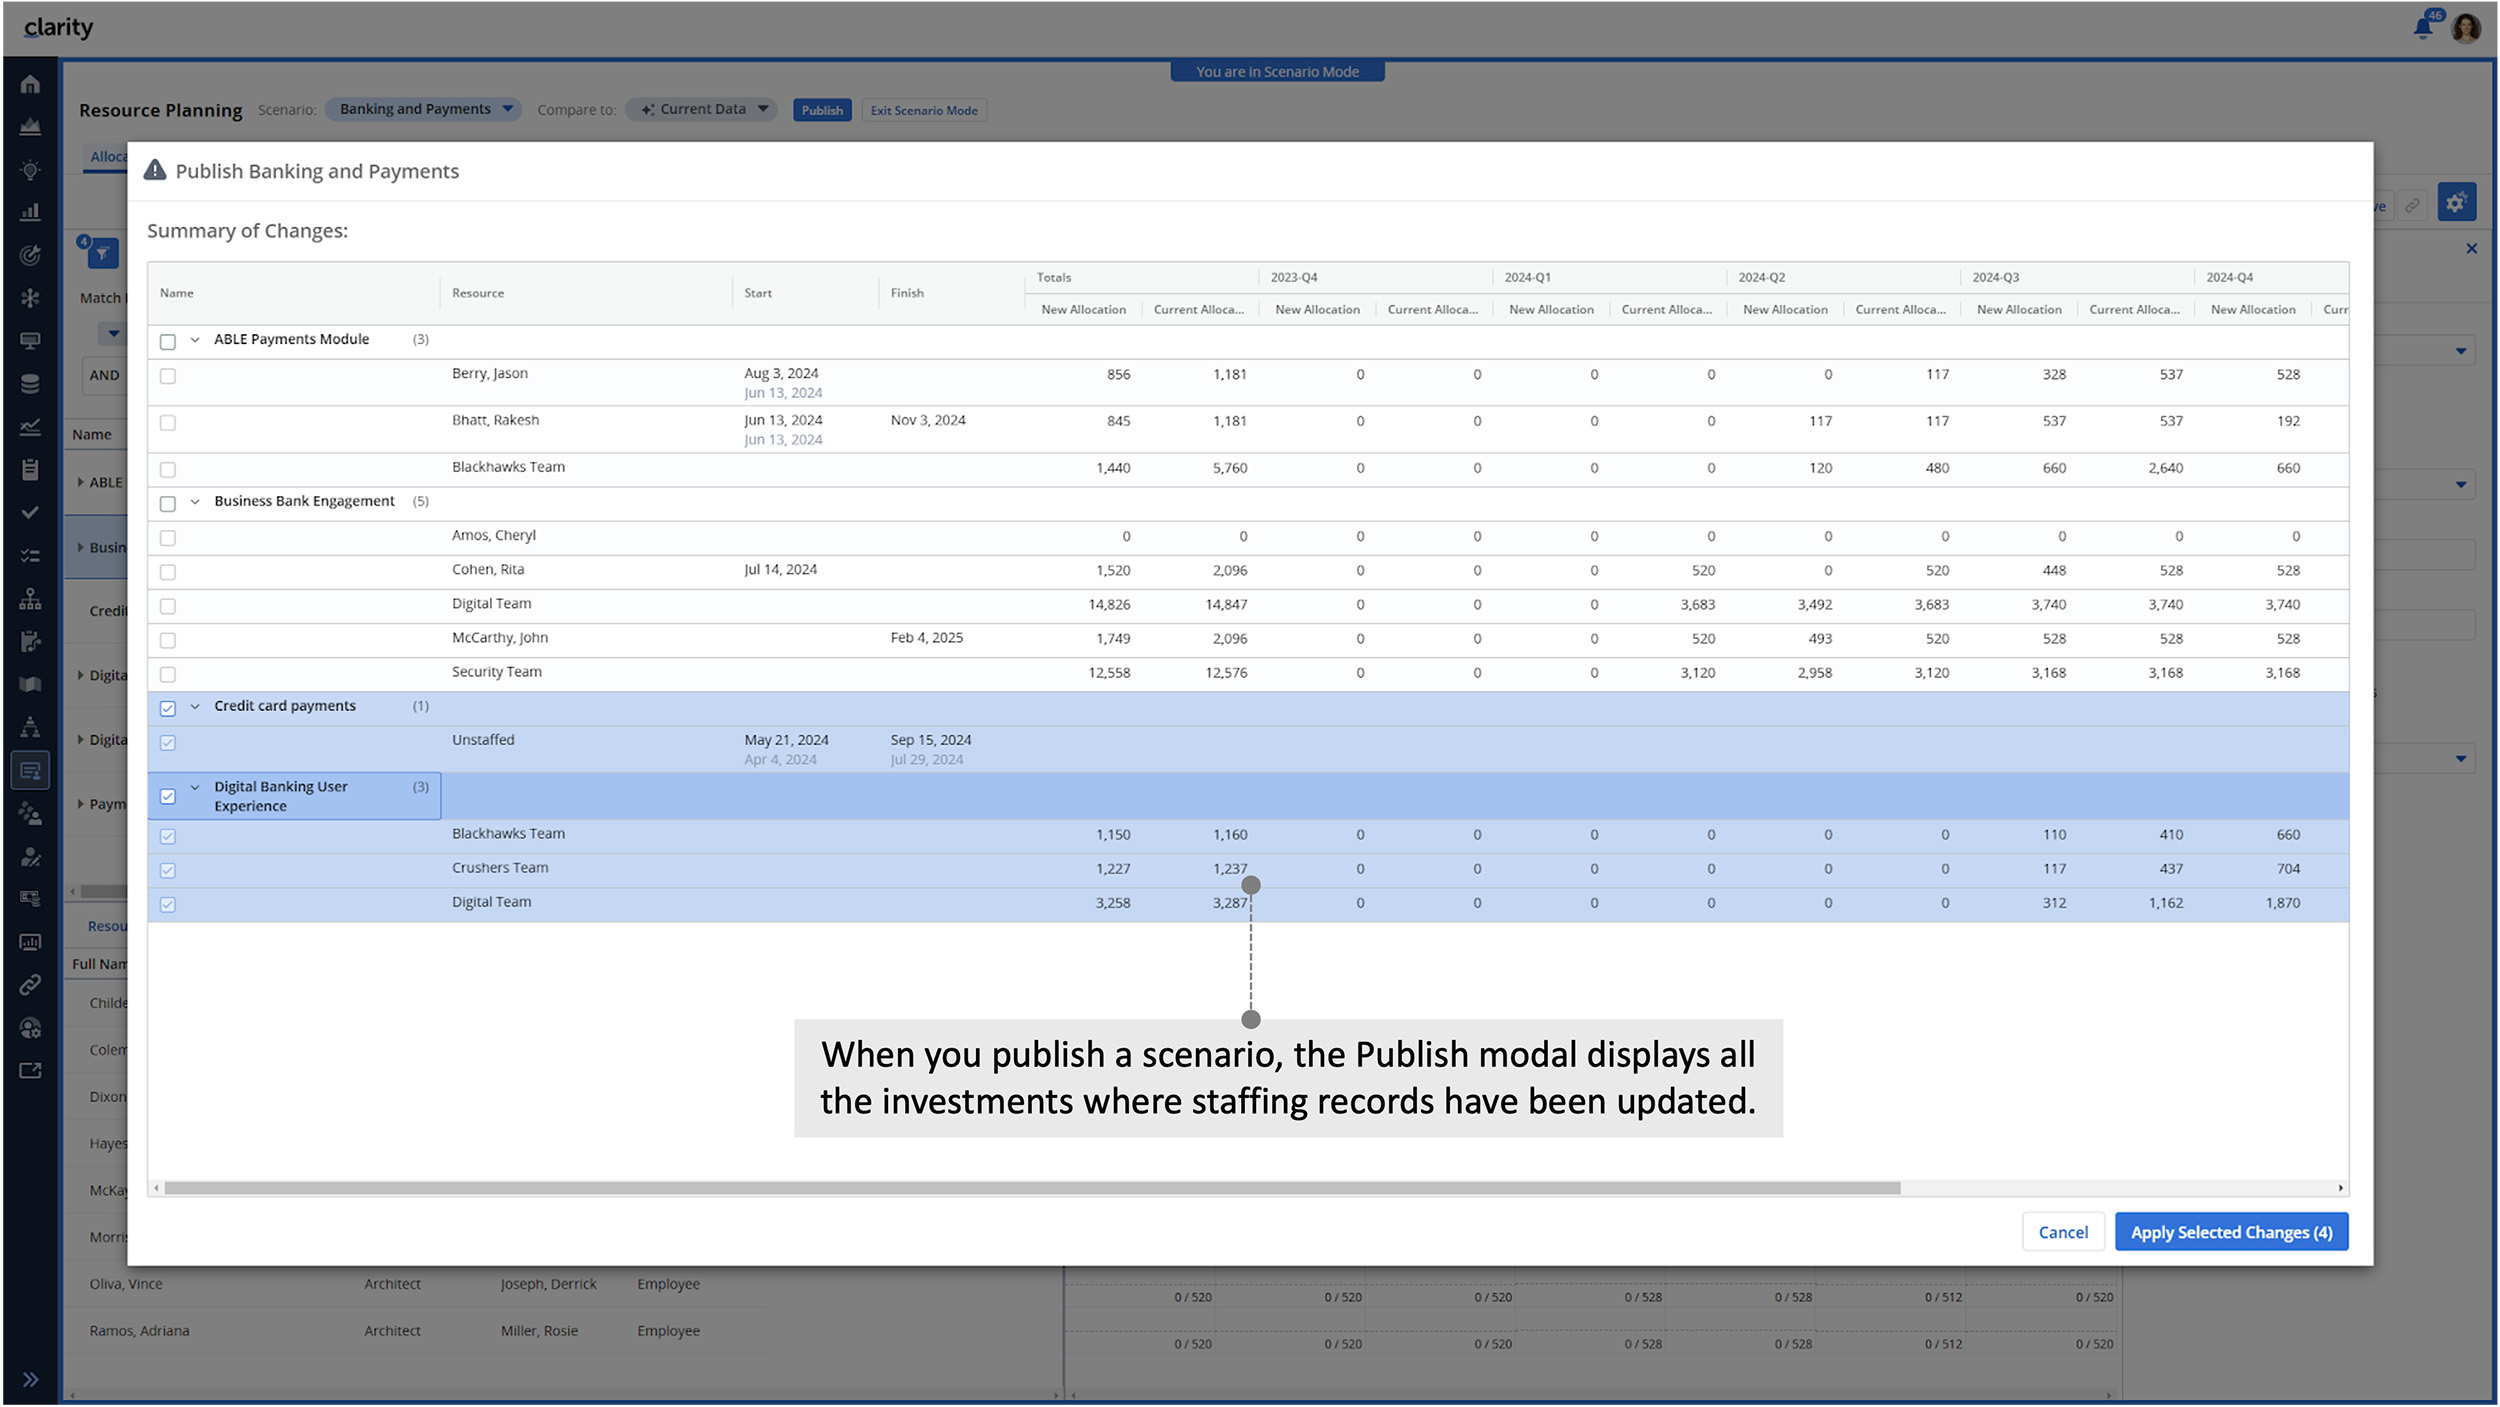Open the external window icon in sidebar
2500x1407 pixels.
pos(30,1071)
